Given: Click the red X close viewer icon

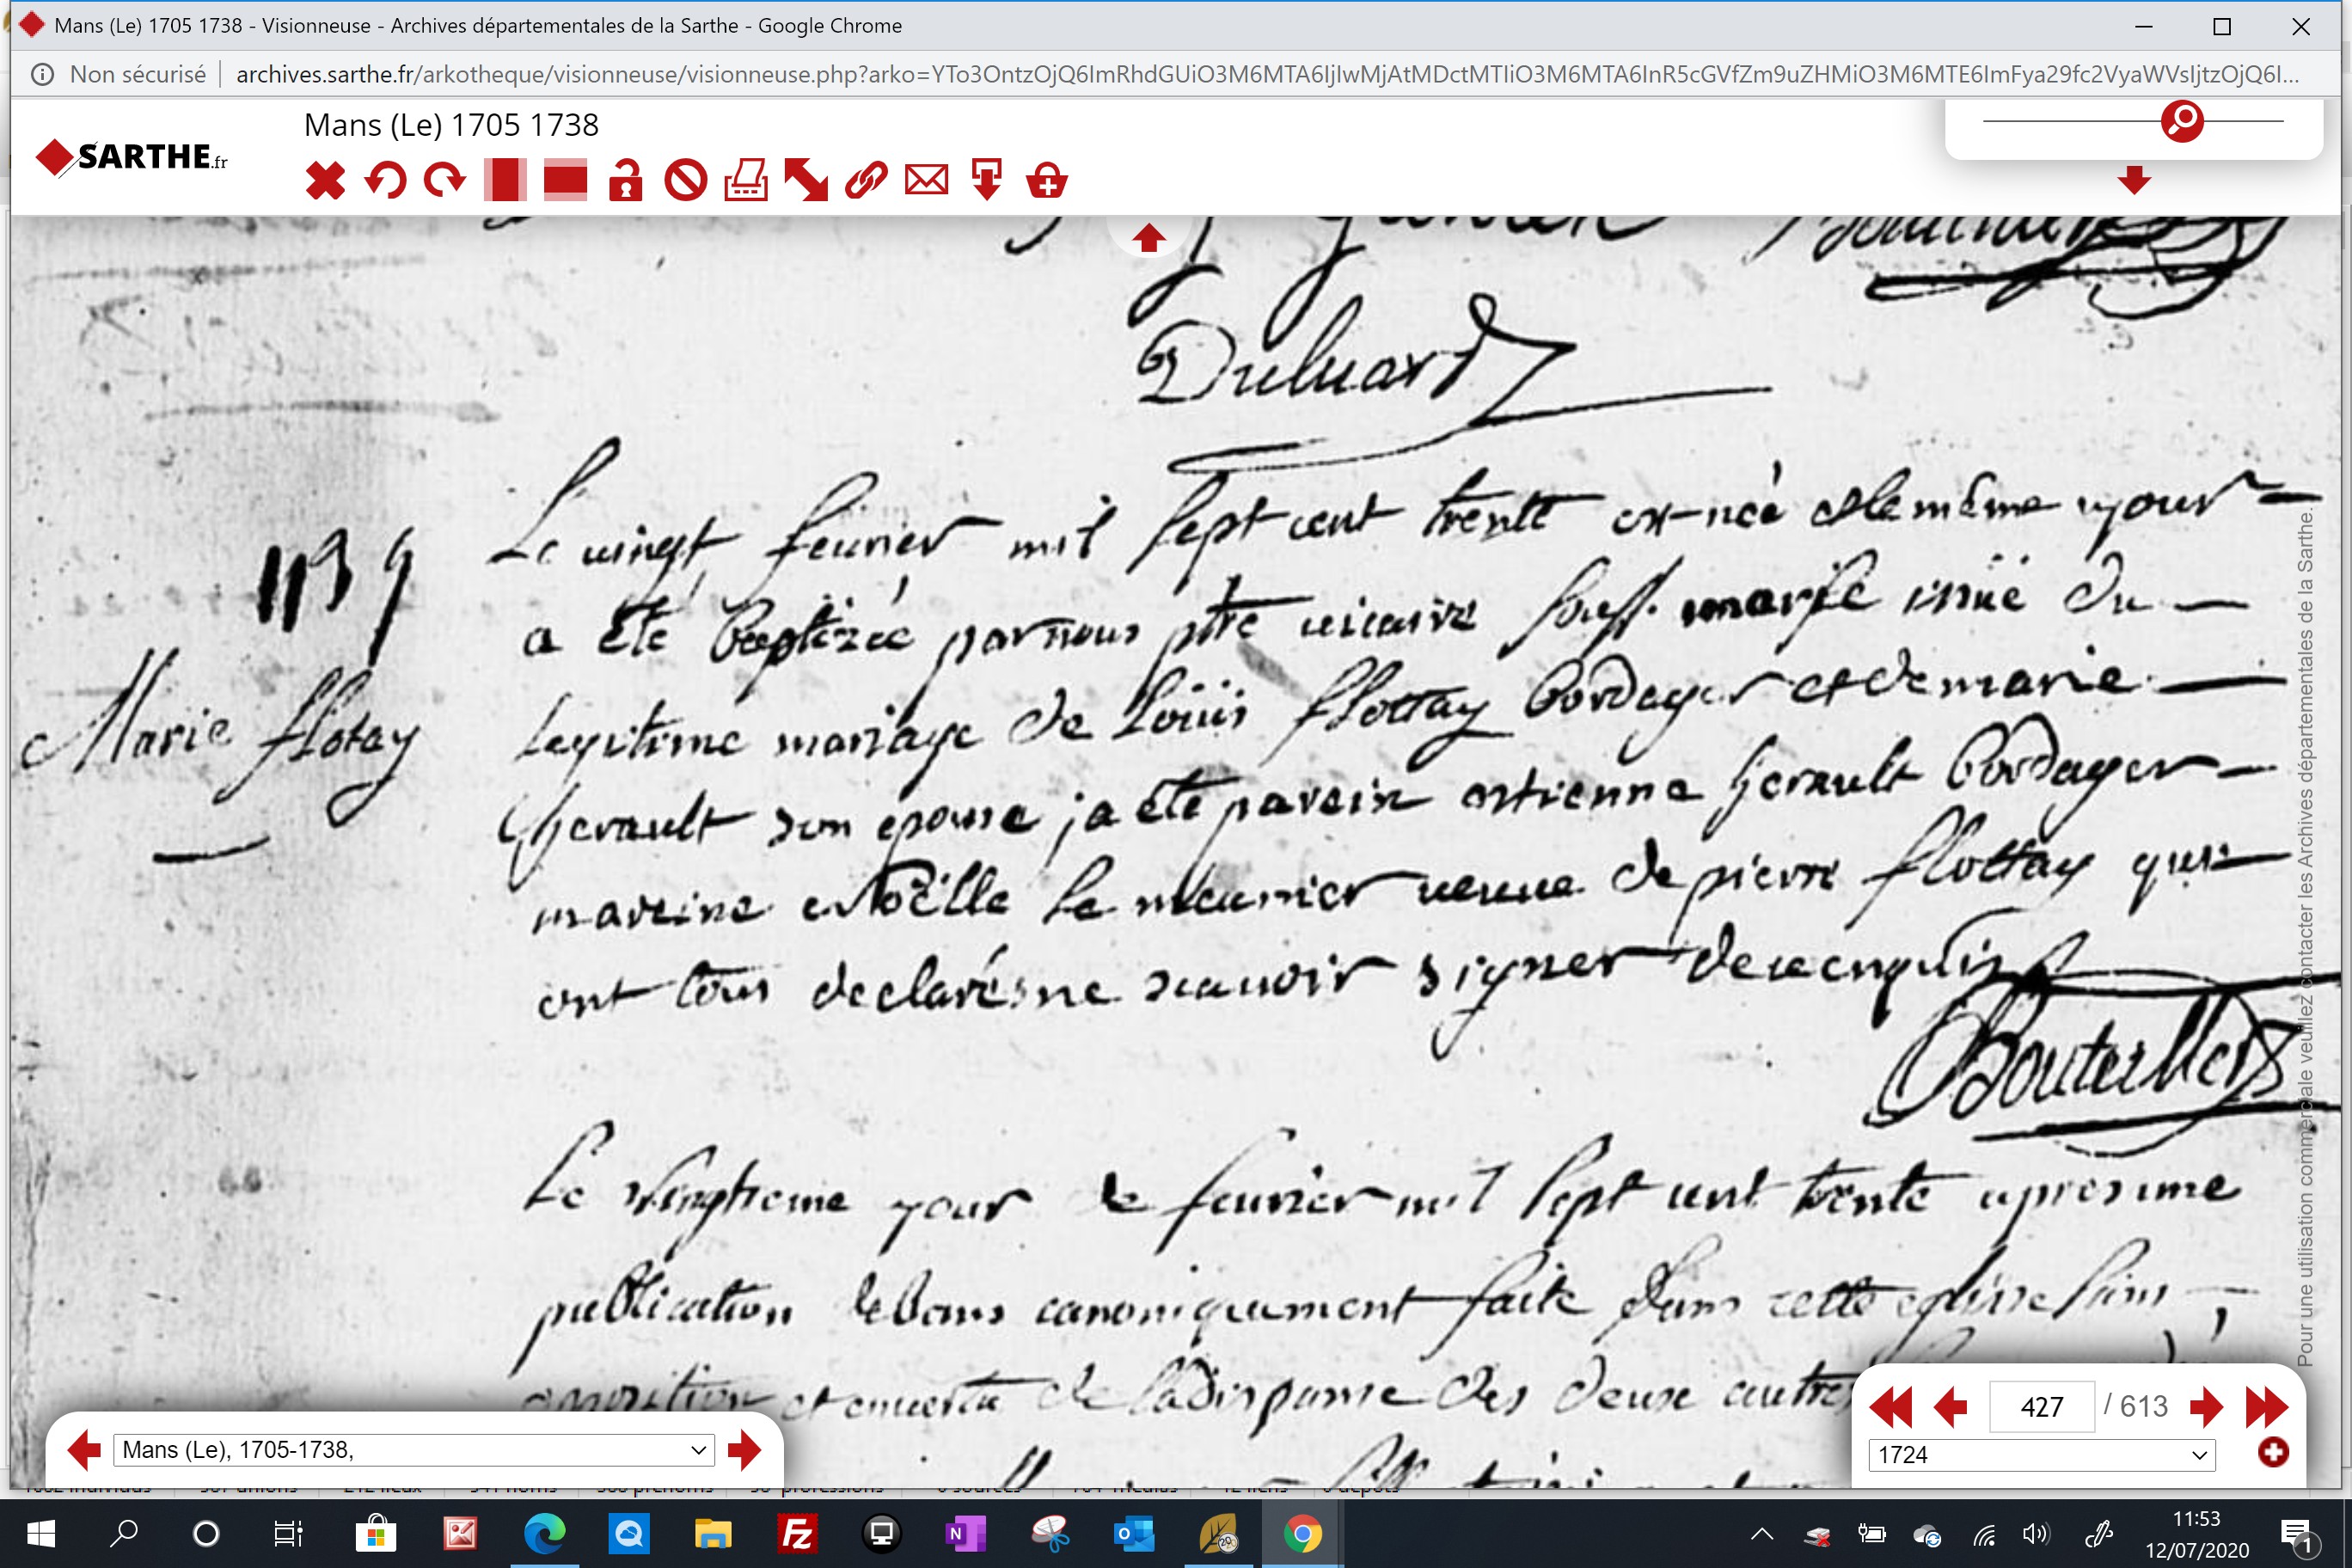Looking at the screenshot, I should tap(325, 181).
